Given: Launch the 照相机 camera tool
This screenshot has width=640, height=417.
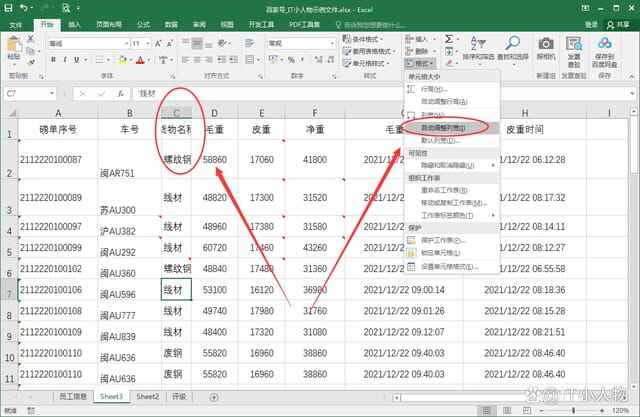Looking at the screenshot, I should point(546,49).
